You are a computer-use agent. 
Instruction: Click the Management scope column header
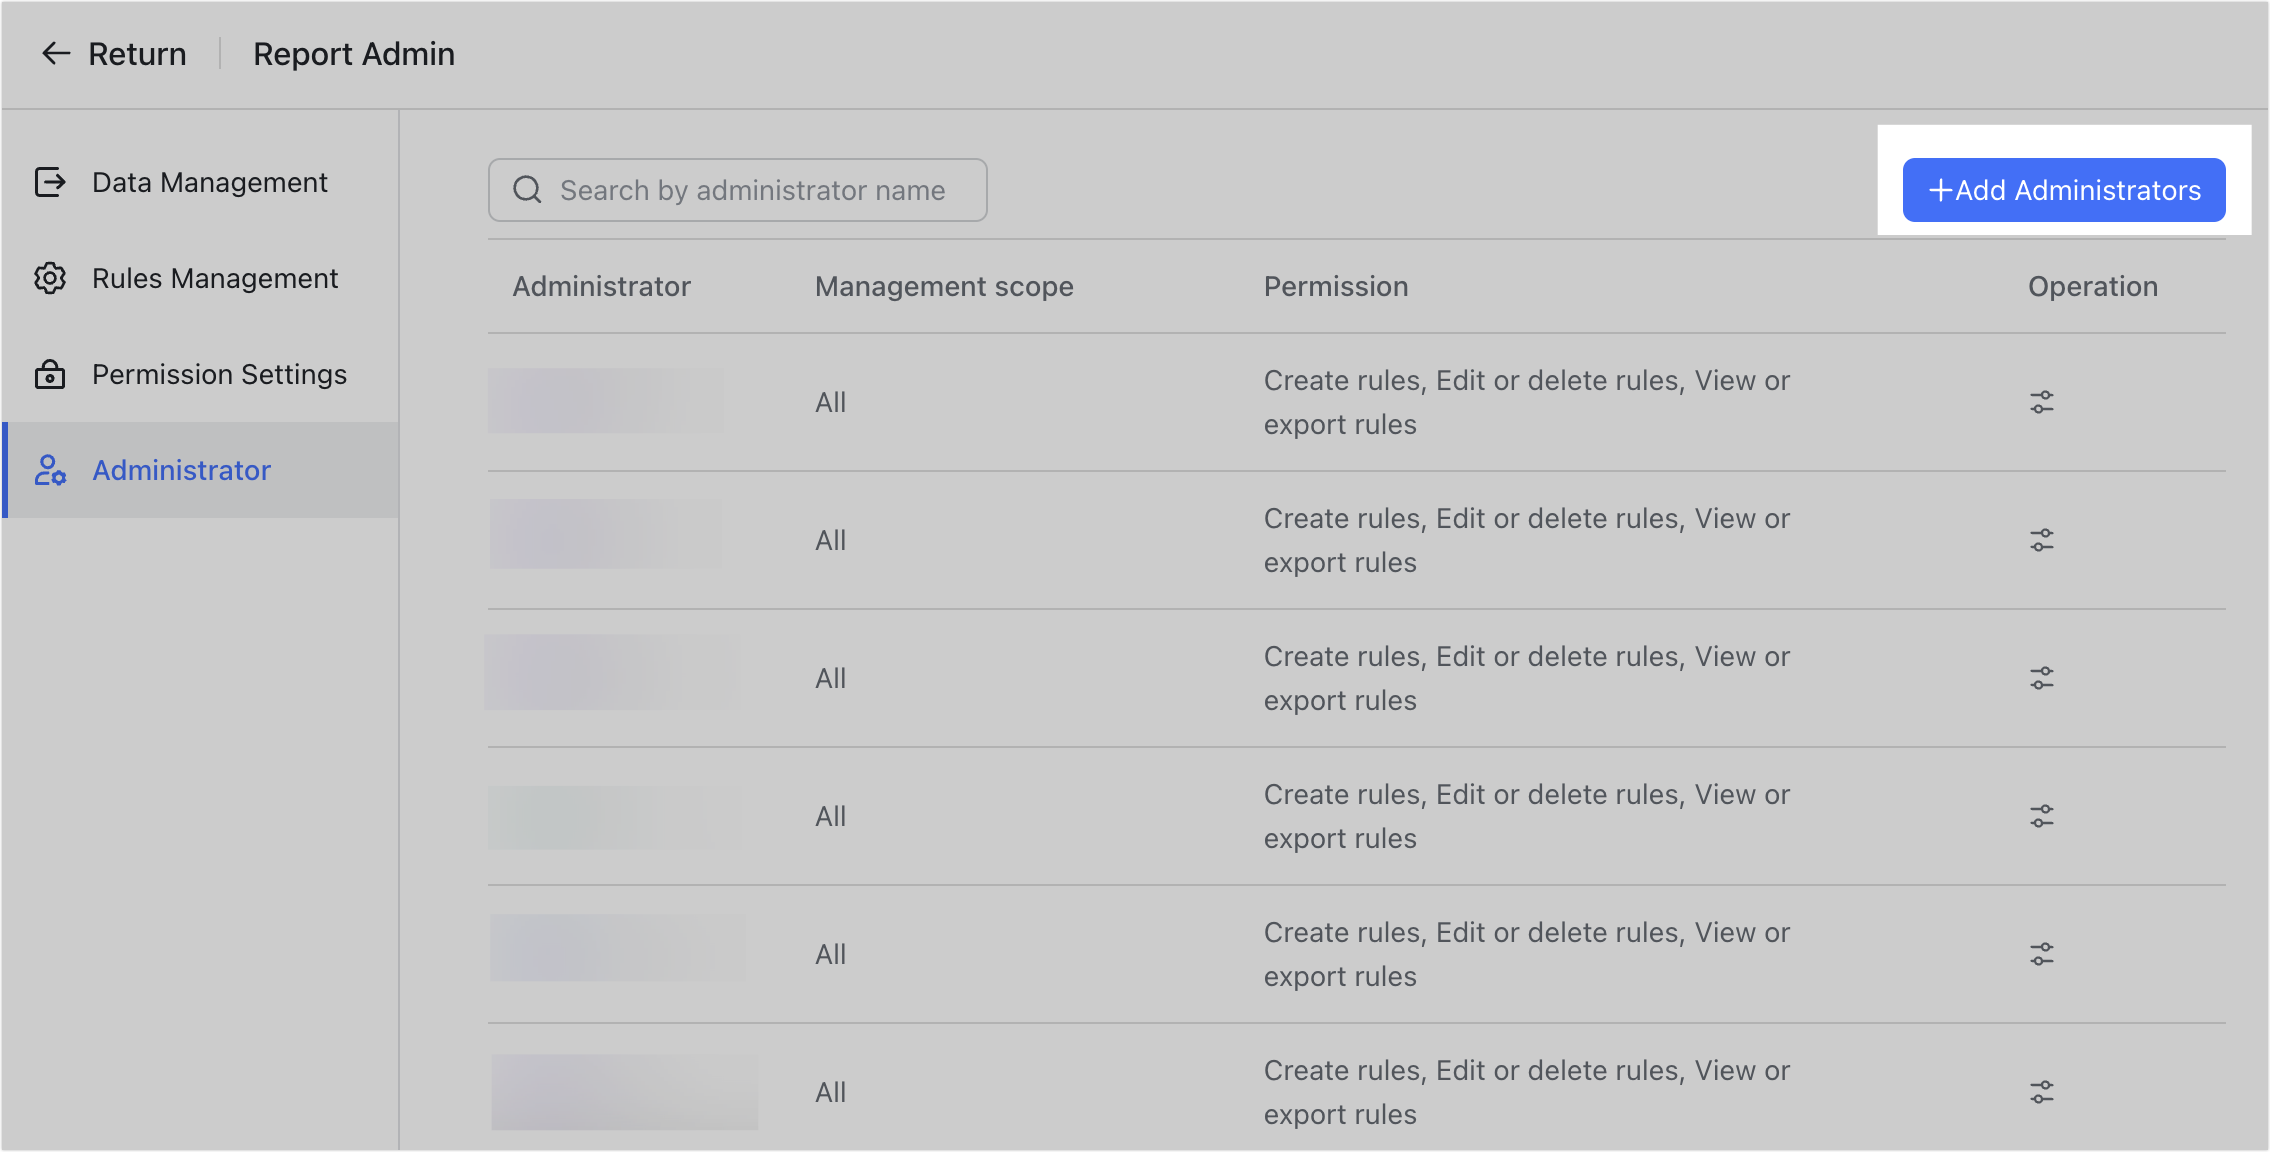coord(944,286)
